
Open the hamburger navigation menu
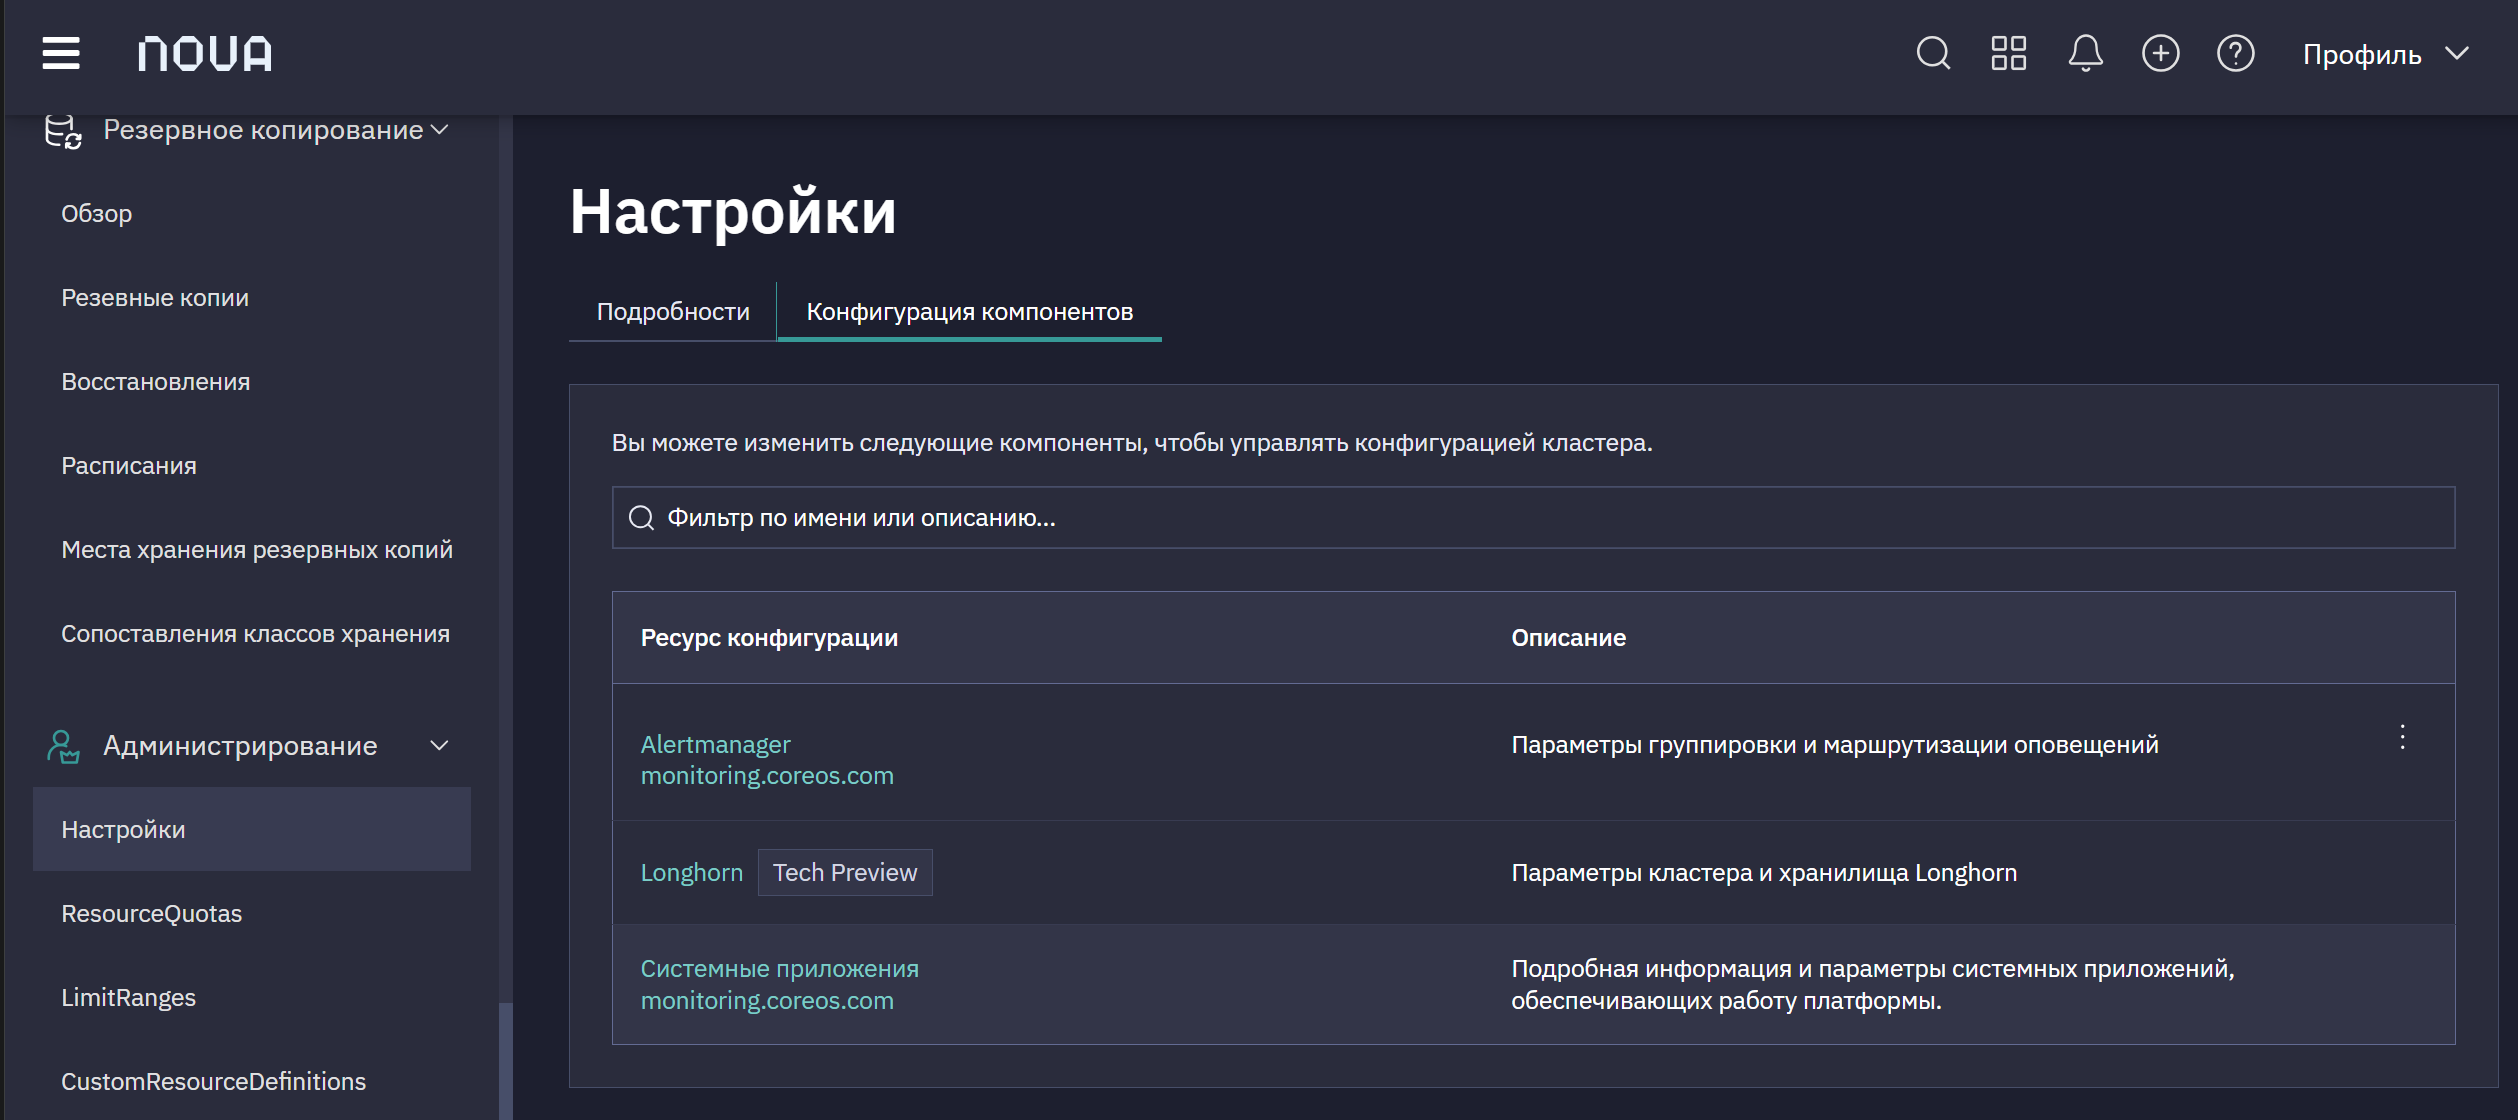point(61,53)
